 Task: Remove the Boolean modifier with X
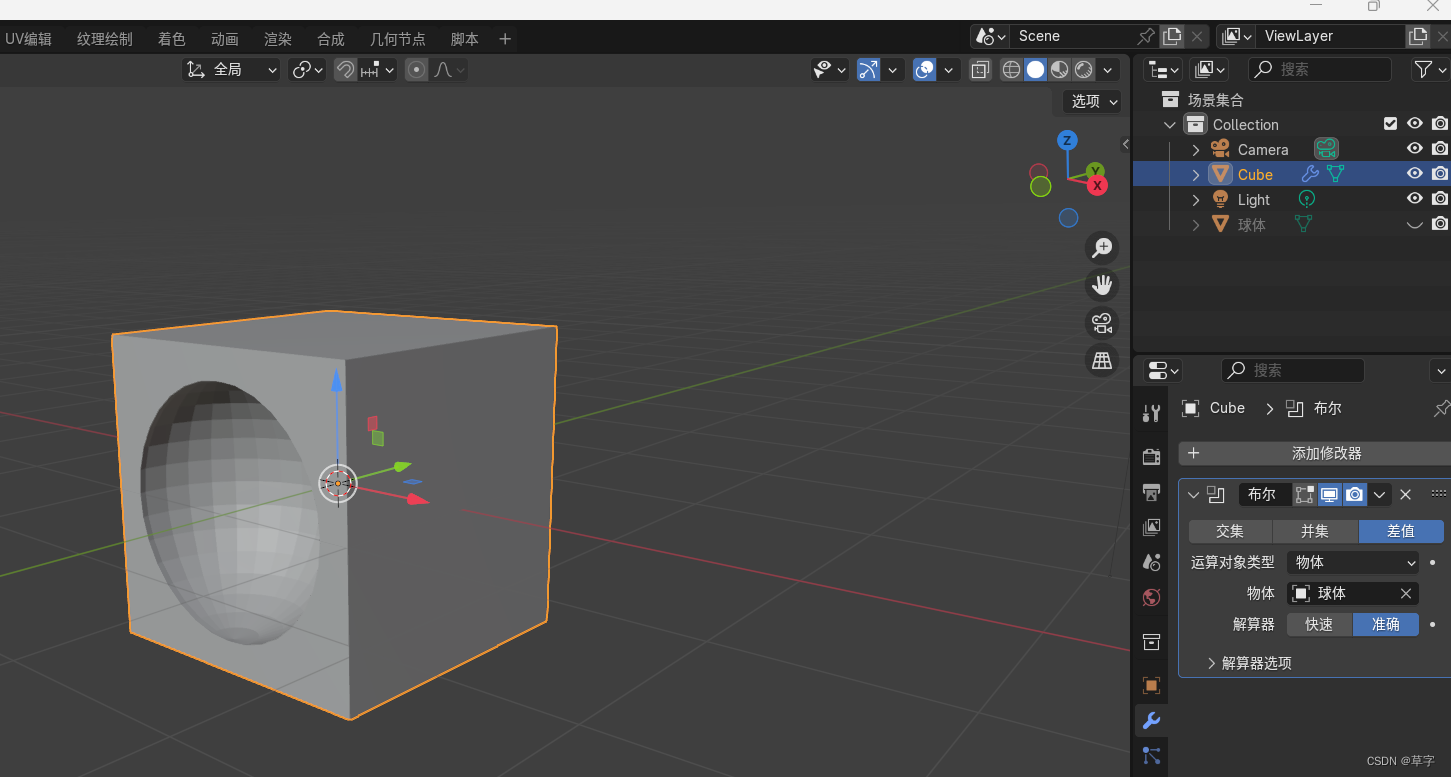[x=1405, y=494]
